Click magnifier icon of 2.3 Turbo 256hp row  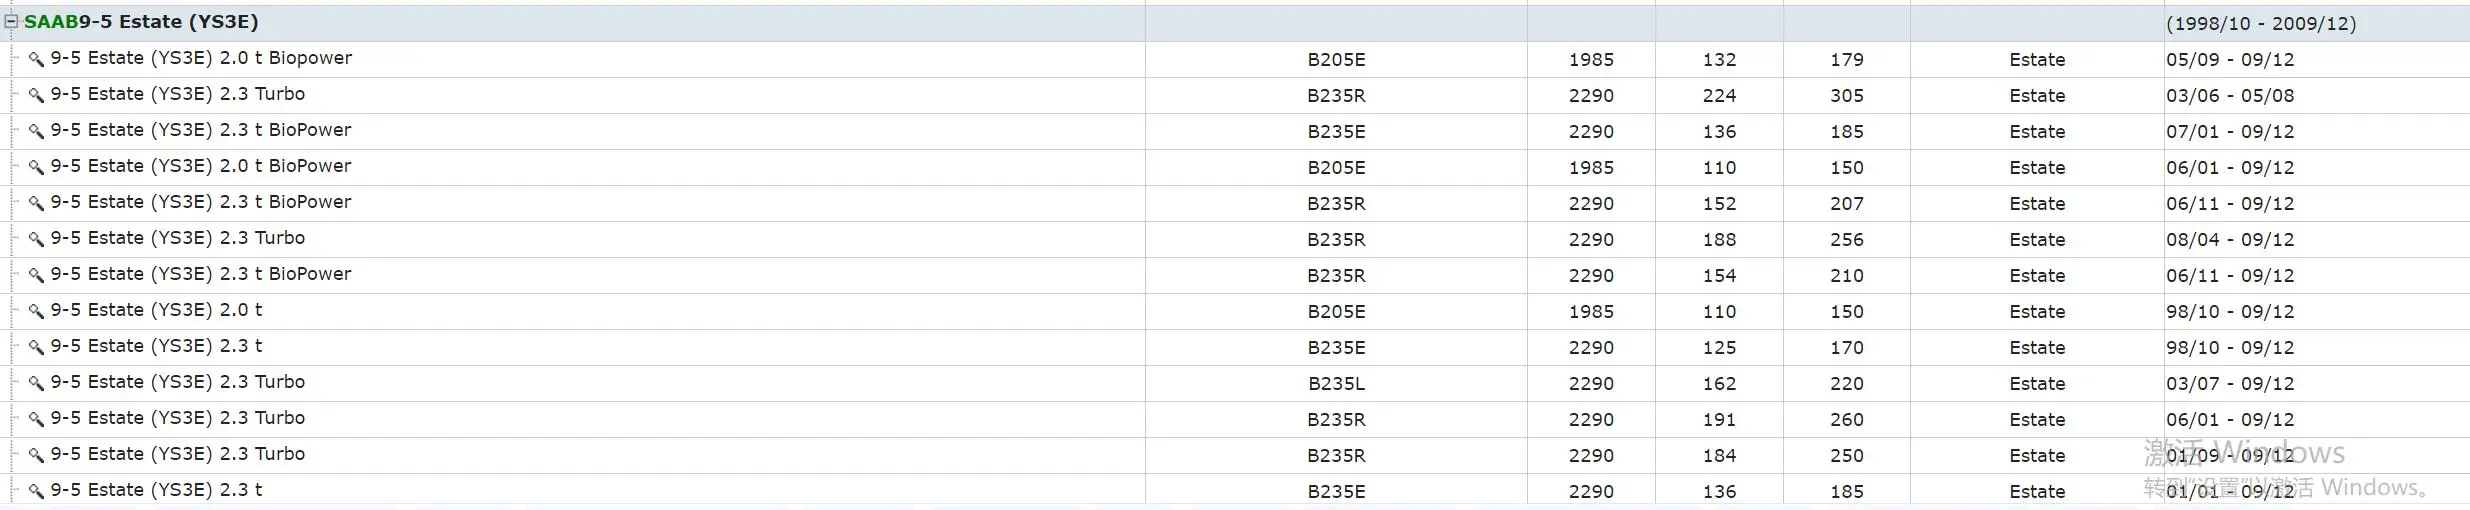(36, 239)
